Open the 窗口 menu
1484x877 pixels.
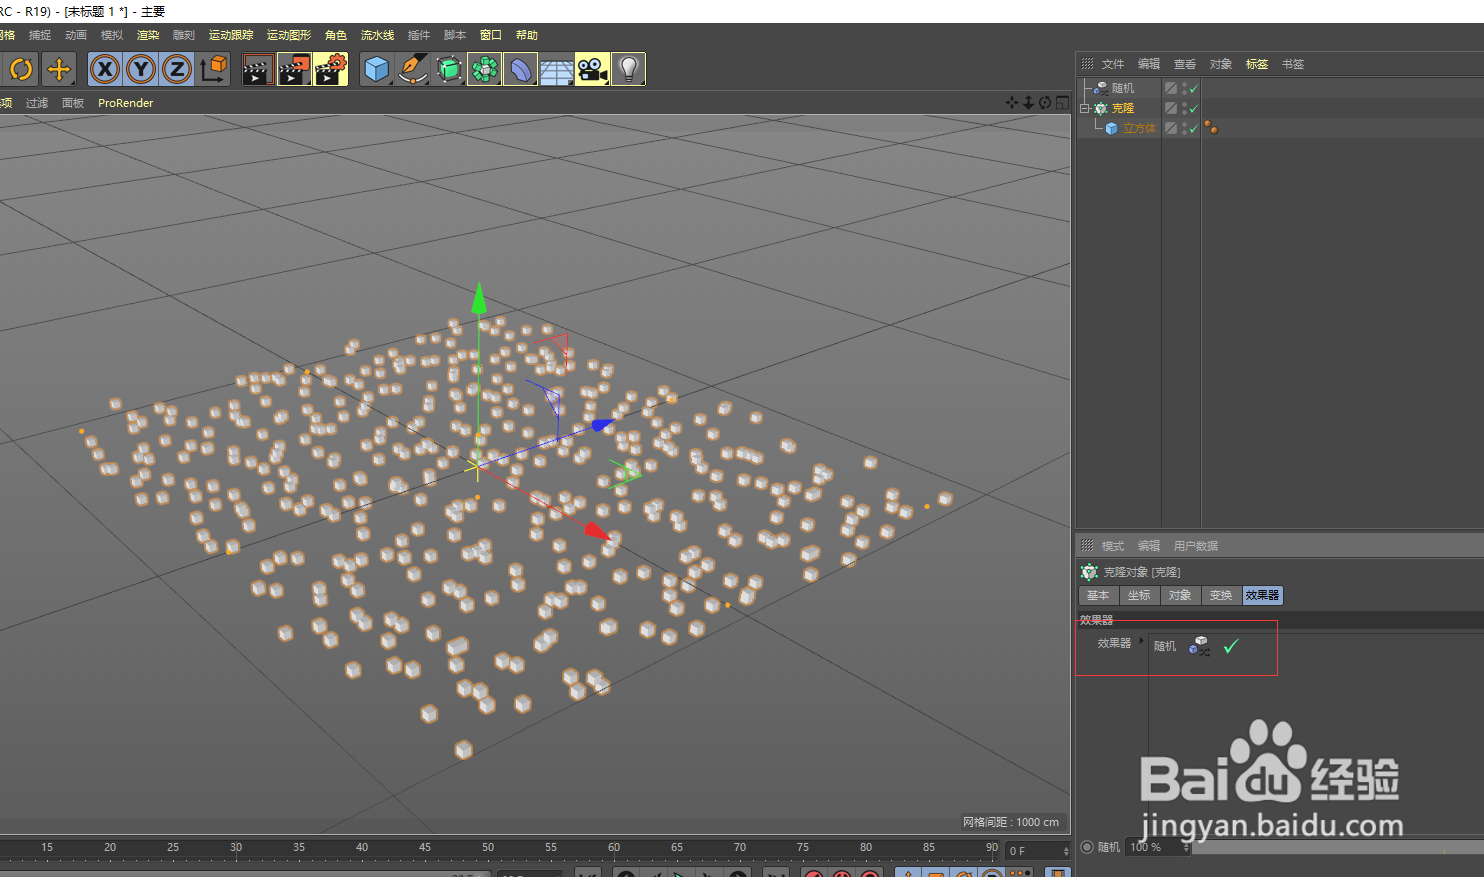click(x=491, y=35)
